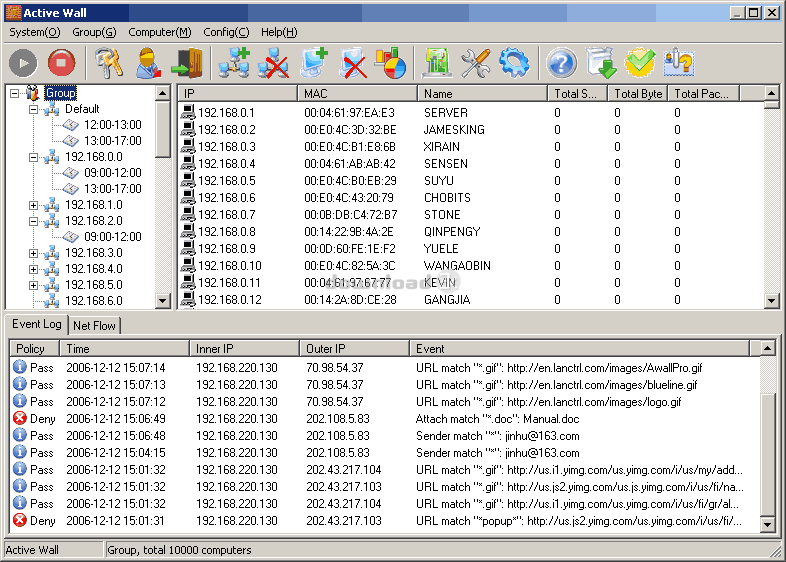Screen dimensions: 786x562
Task: Click the red Stop button in toolbar
Action: 61,63
